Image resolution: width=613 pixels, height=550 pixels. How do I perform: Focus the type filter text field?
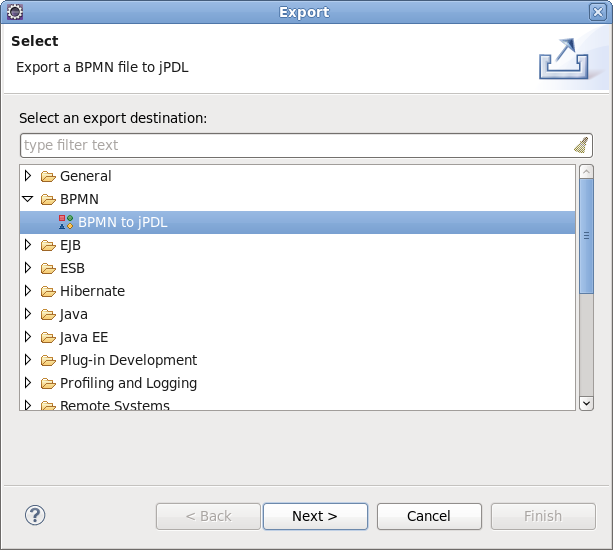click(306, 145)
